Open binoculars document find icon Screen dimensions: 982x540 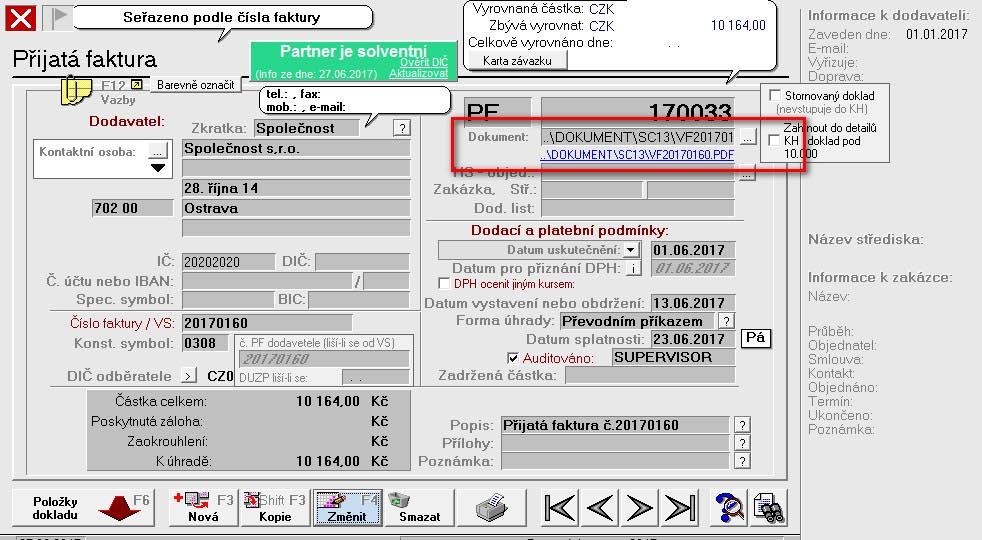(x=769, y=507)
